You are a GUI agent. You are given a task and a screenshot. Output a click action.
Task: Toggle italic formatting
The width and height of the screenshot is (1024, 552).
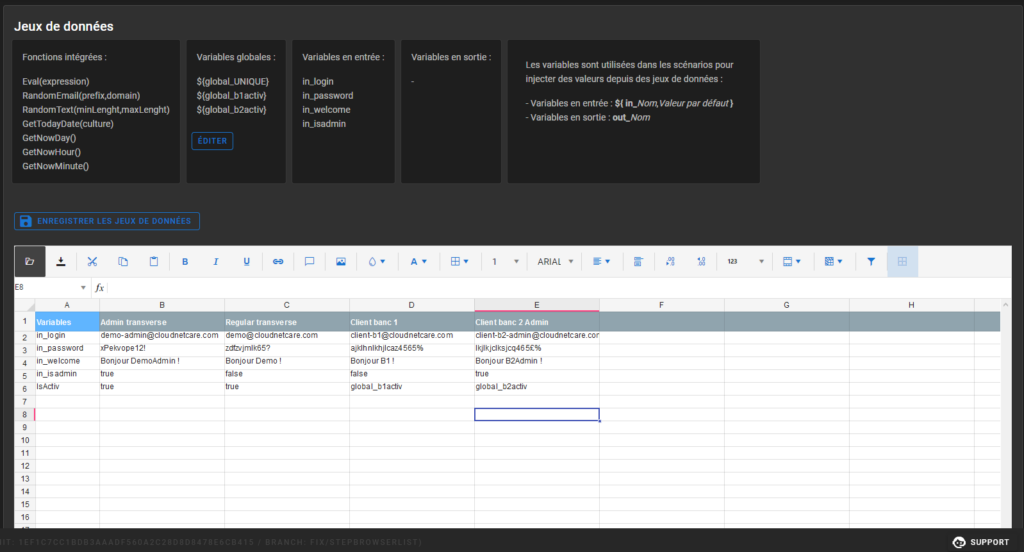(216, 261)
